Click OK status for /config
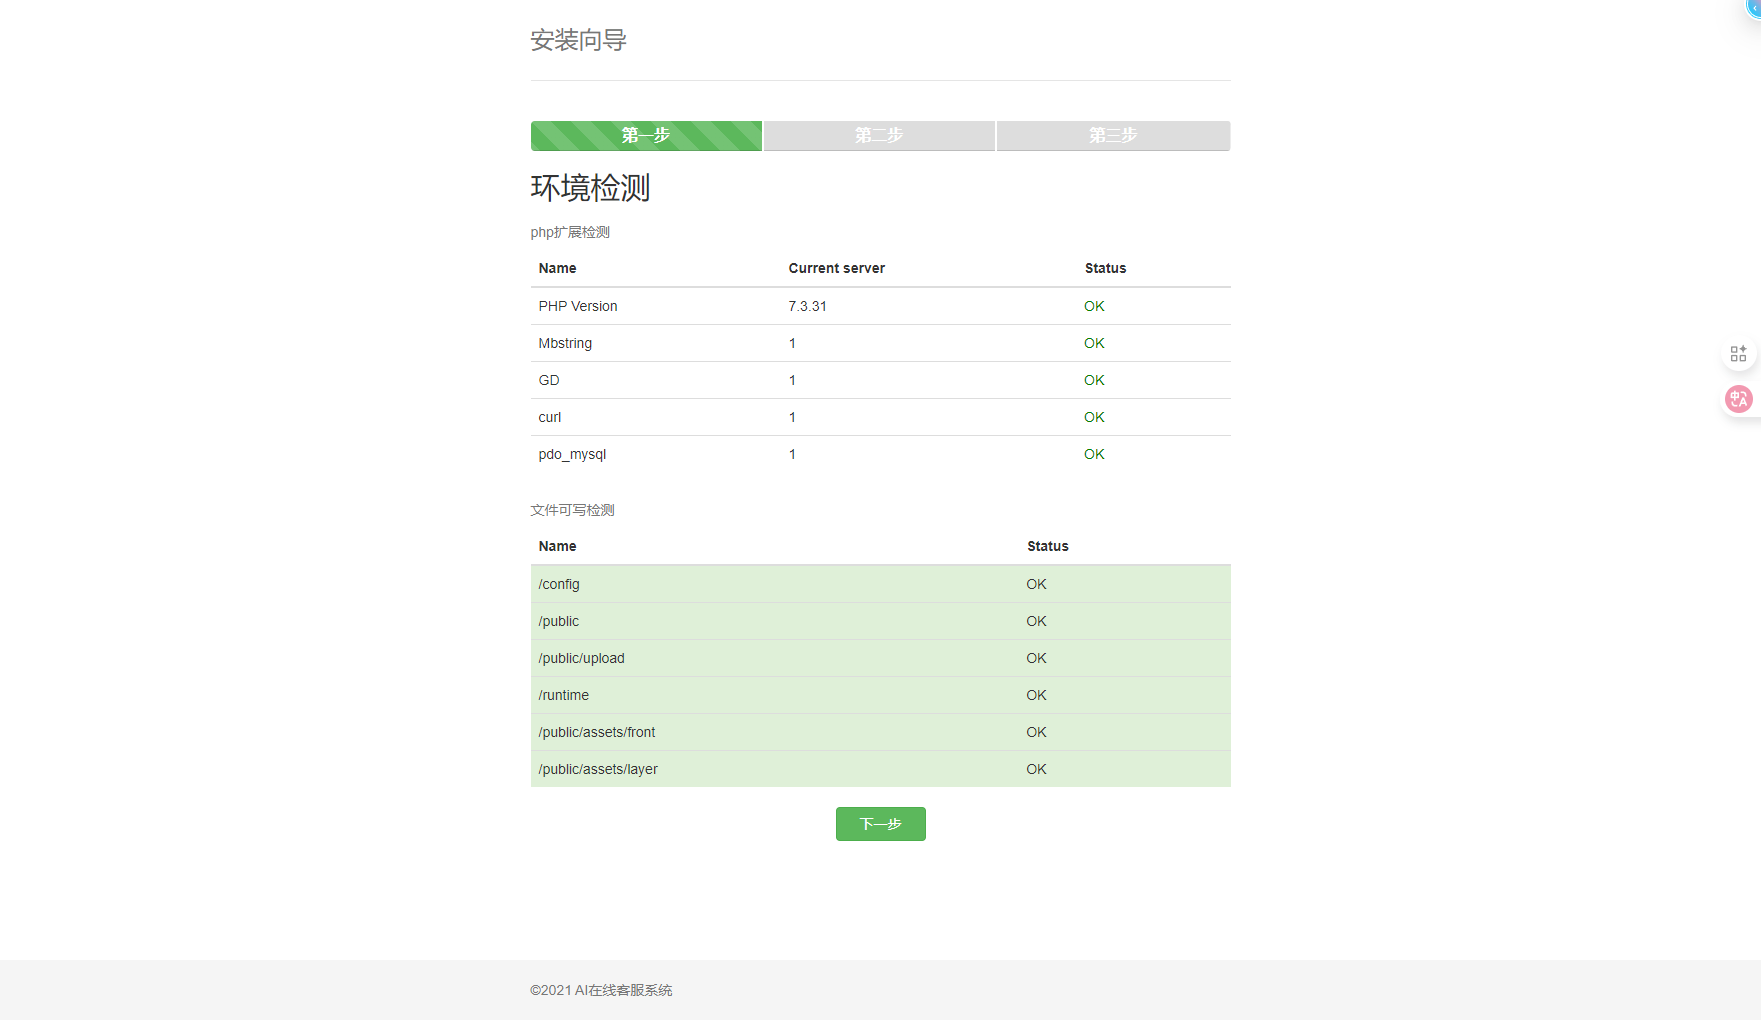Image resolution: width=1761 pixels, height=1020 pixels. [x=1036, y=584]
